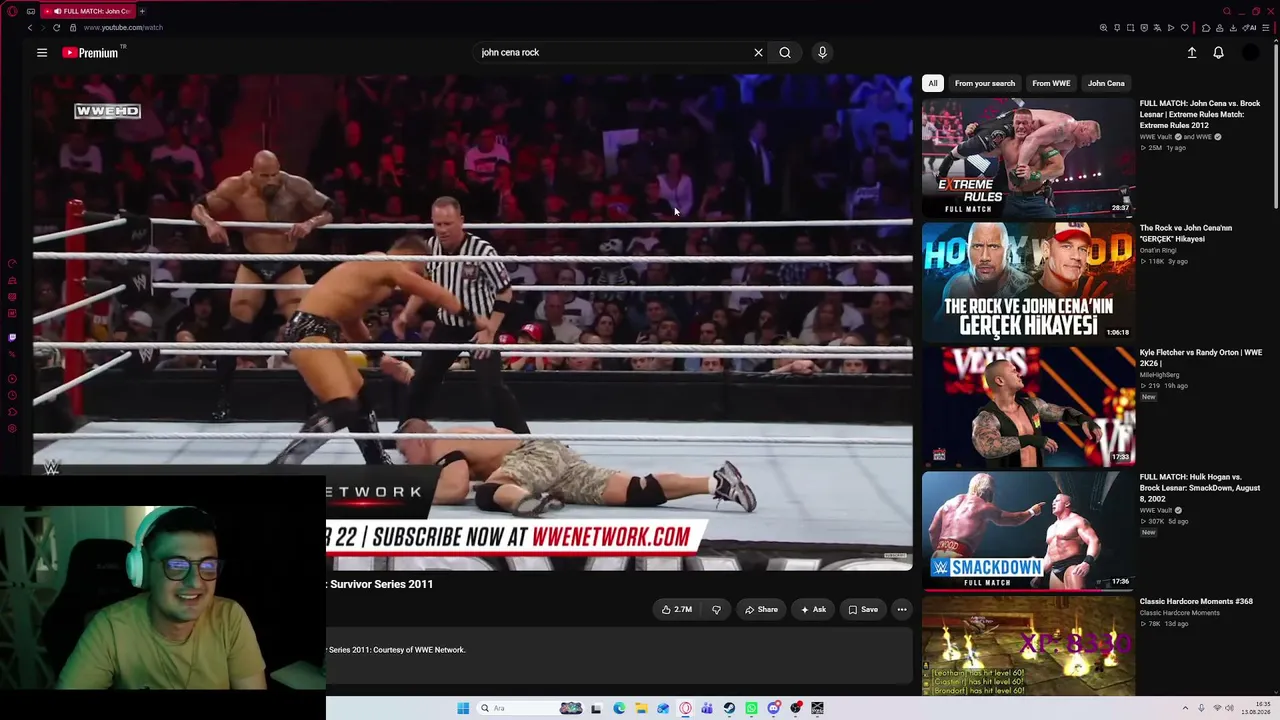The width and height of the screenshot is (1280, 720).
Task: Open taskbar clock and date
Action: coord(1255,709)
